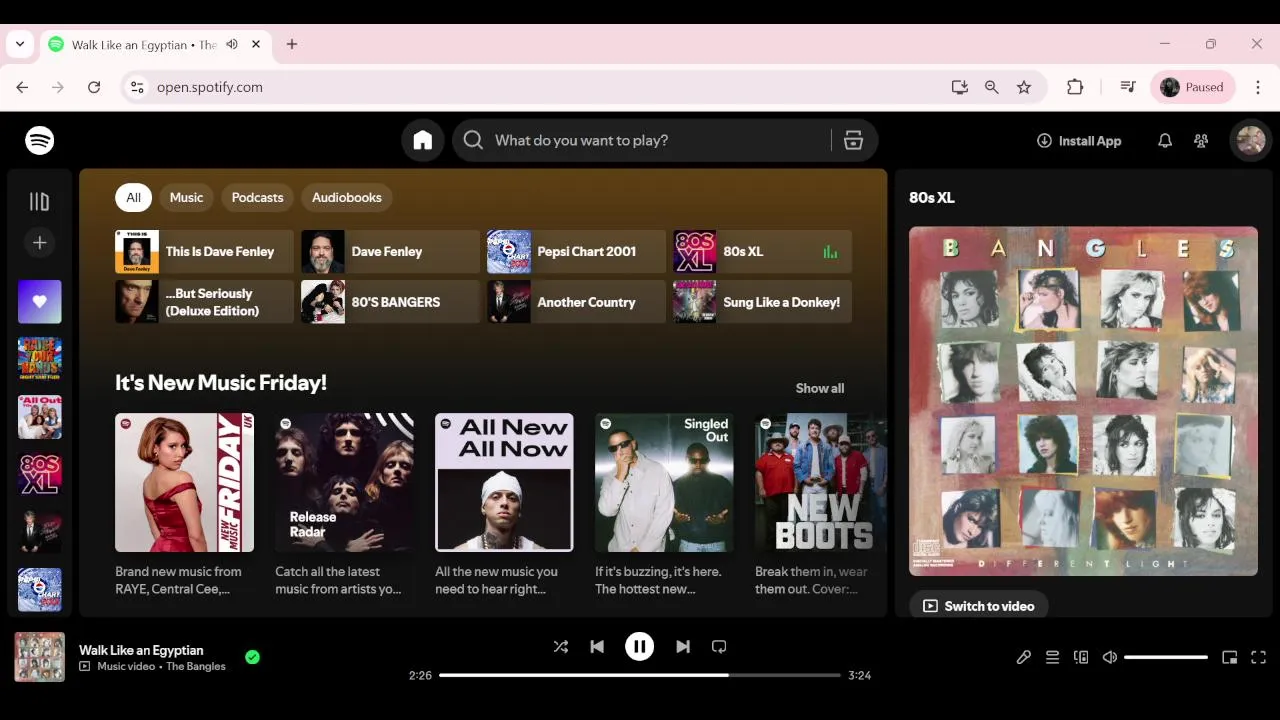Click the Bangles Different Light album cover
Screen dimensions: 1280x720
click(x=1083, y=401)
